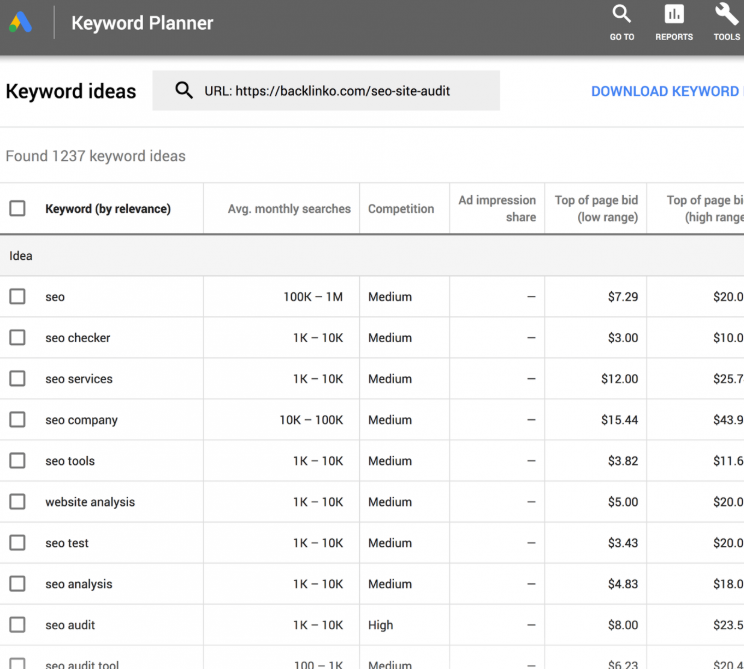Click the $7.29 low range bid
Screen dimensions: 744x669
(x=623, y=297)
